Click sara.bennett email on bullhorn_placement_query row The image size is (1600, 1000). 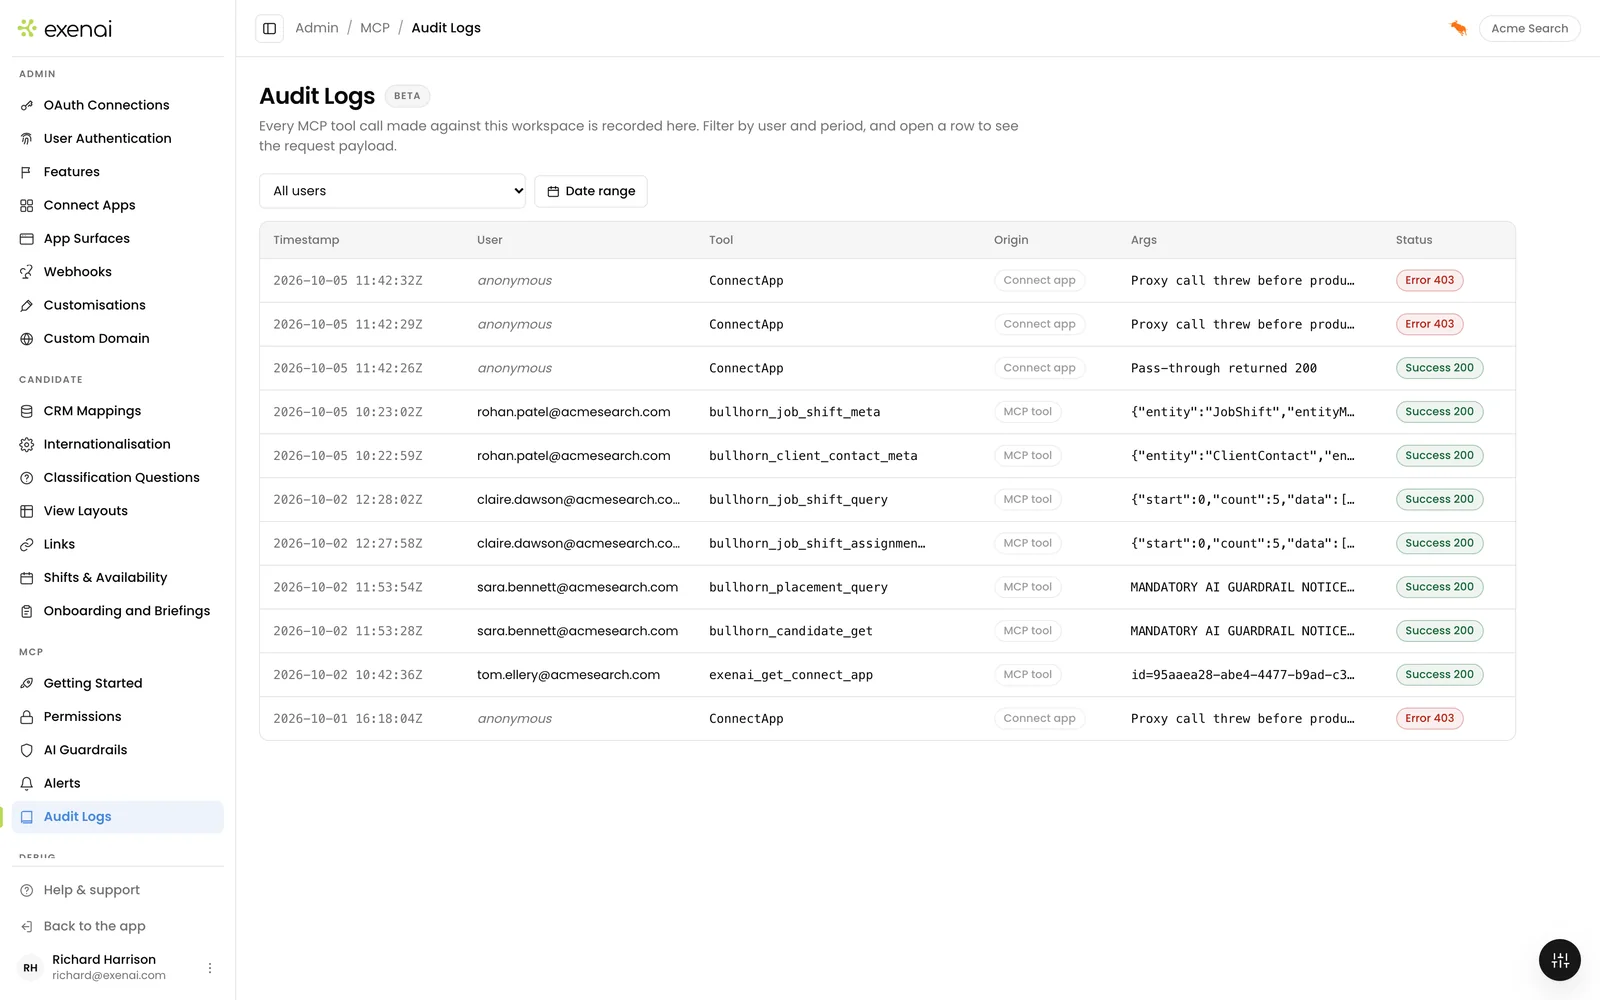577,587
